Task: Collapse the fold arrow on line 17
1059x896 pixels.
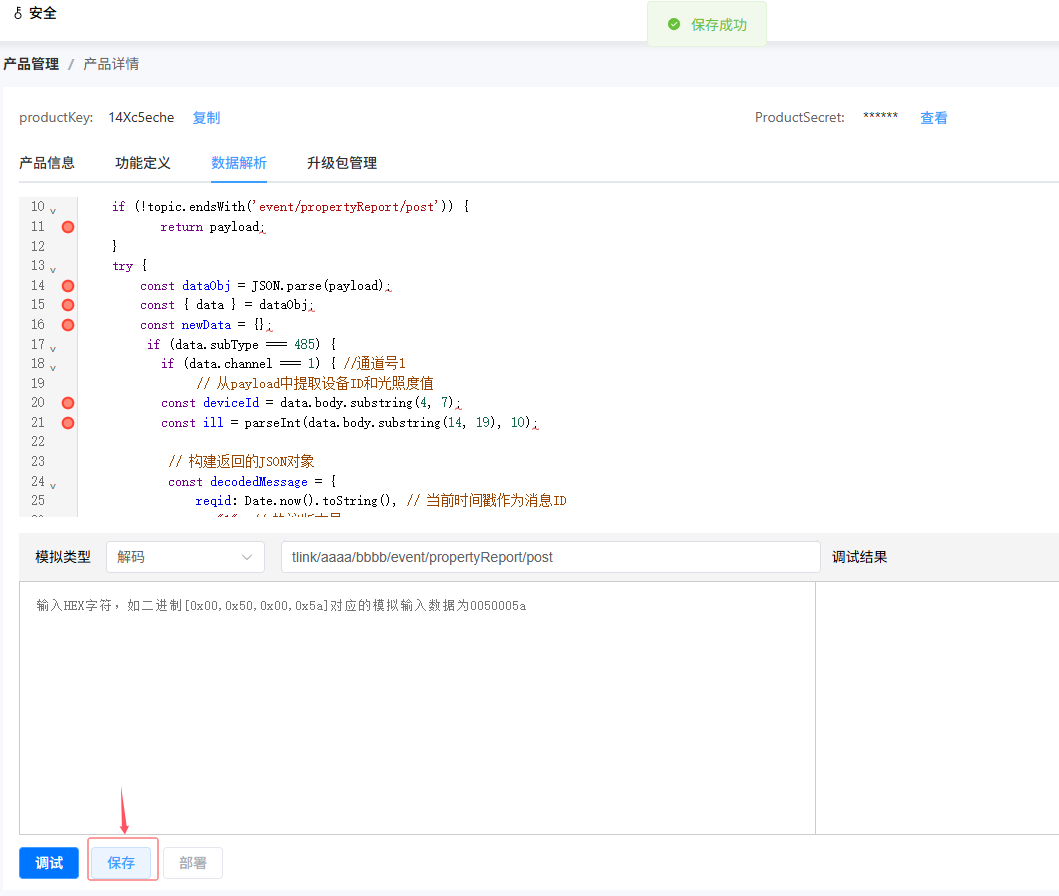Action: click(53, 348)
